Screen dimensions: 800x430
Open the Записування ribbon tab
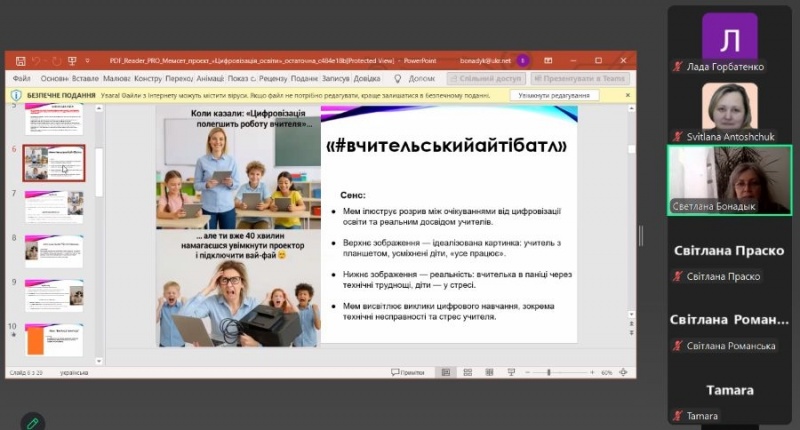(335, 79)
